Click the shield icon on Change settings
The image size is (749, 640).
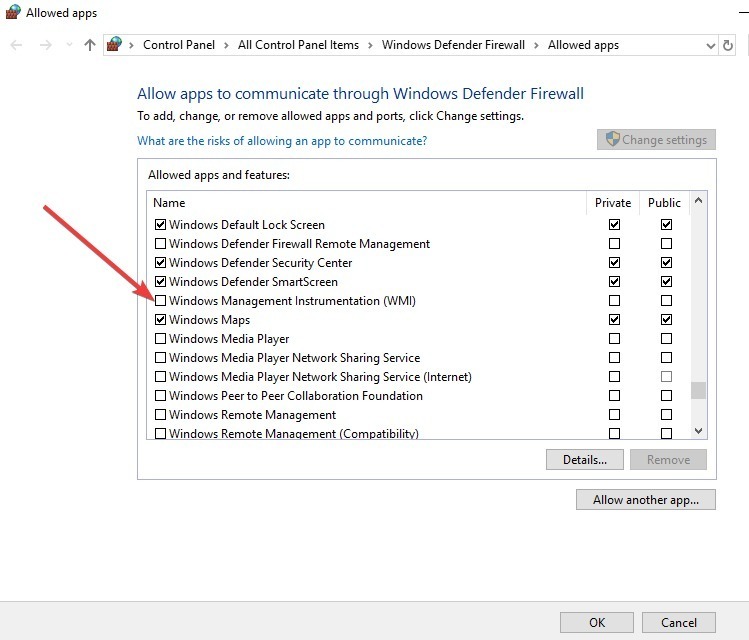(612, 139)
